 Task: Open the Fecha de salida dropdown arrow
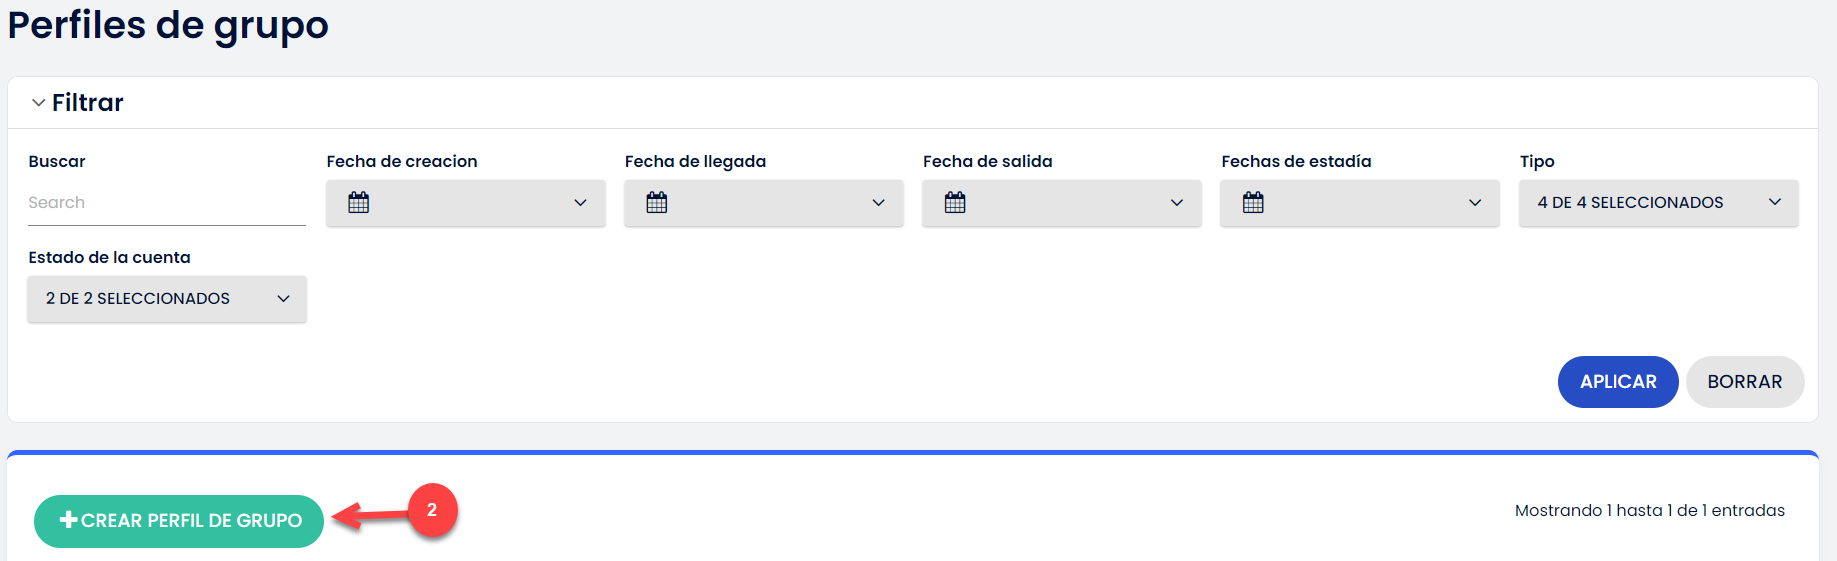[x=1177, y=203]
